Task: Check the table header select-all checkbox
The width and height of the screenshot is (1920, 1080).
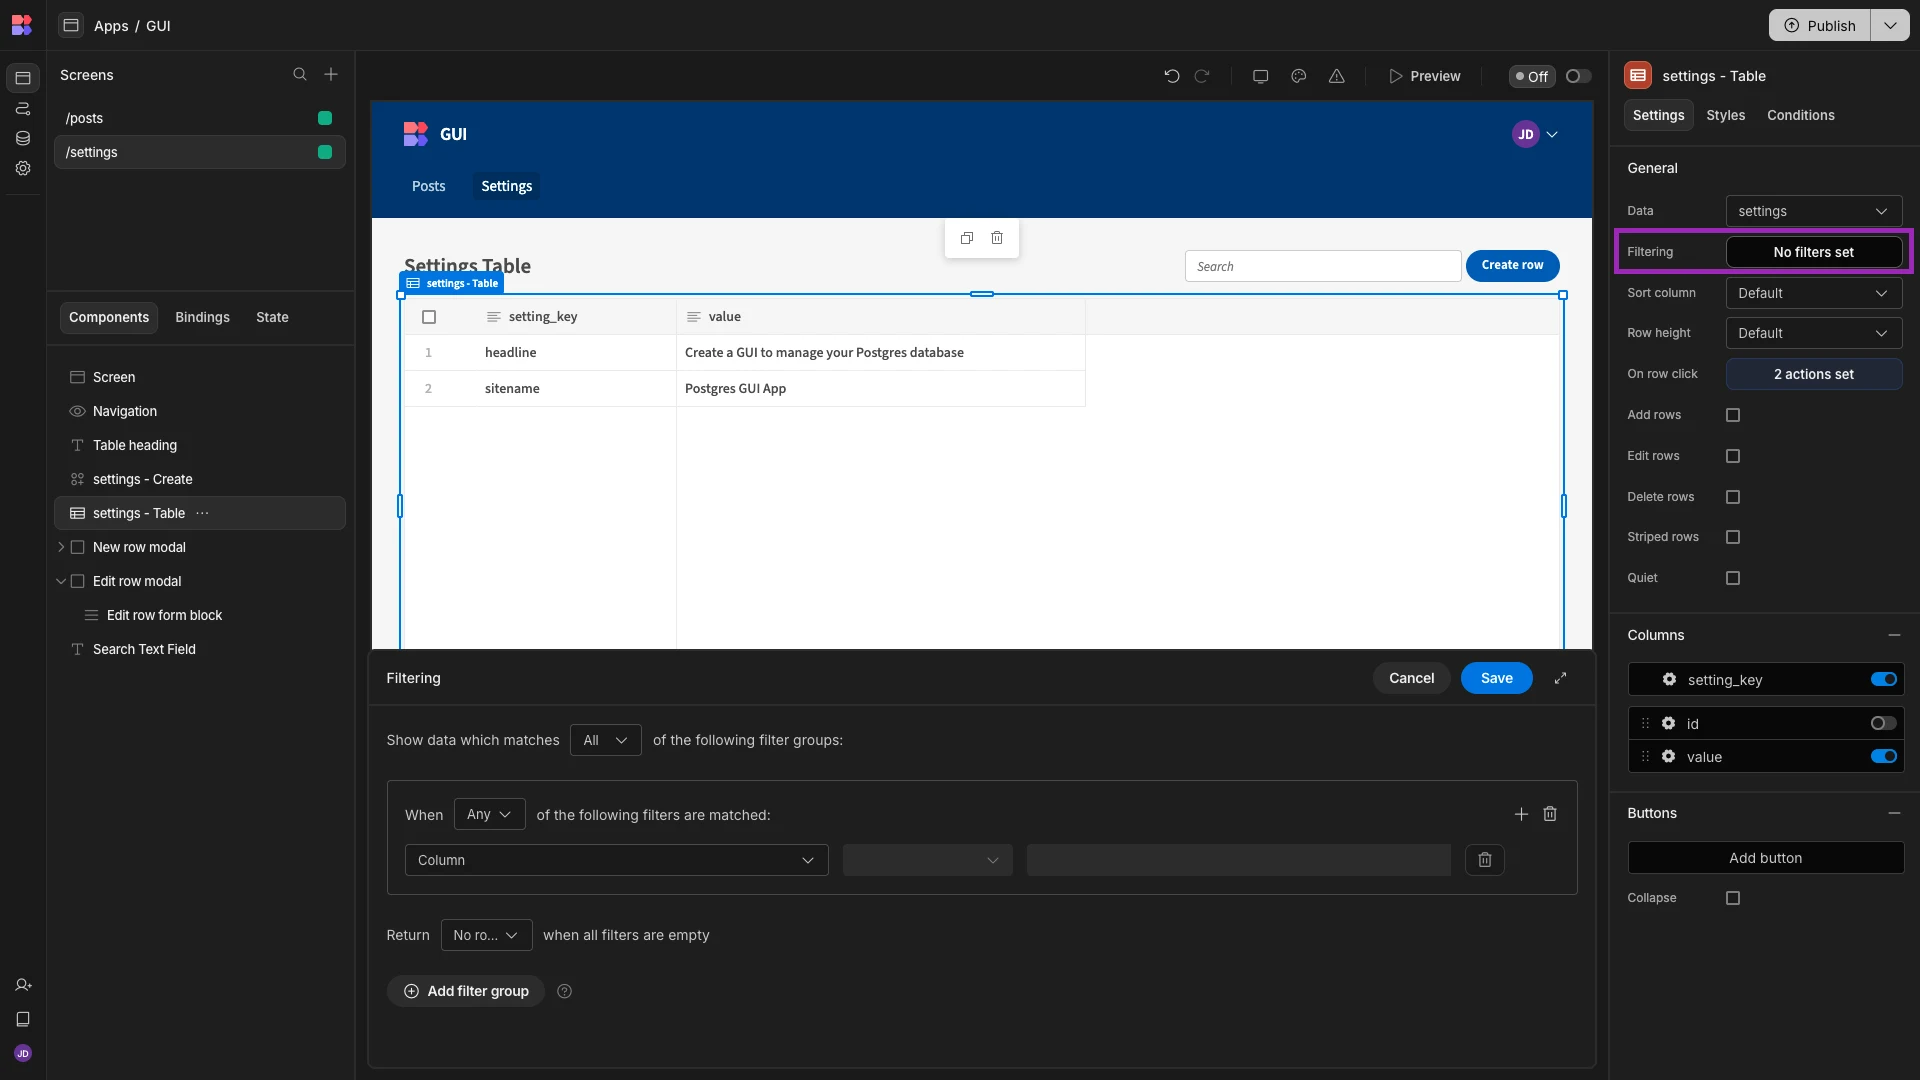Action: [x=429, y=317]
